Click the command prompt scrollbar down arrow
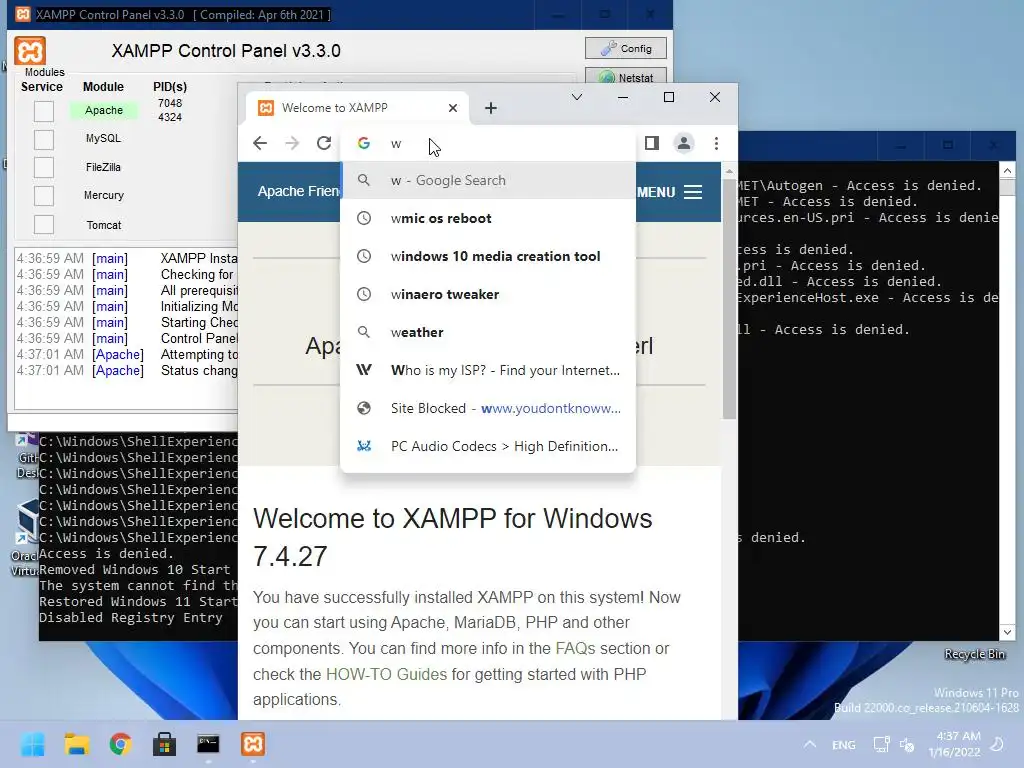The height and width of the screenshot is (768, 1024). pyautogui.click(x=1008, y=632)
